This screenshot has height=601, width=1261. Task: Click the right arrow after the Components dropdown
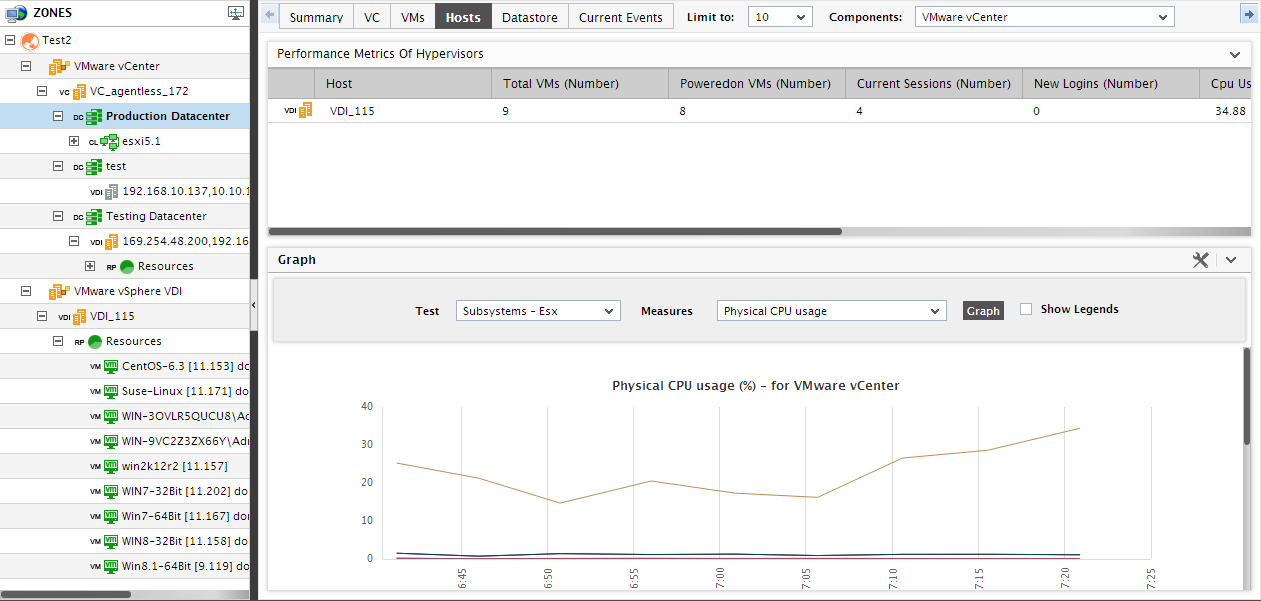(1248, 14)
